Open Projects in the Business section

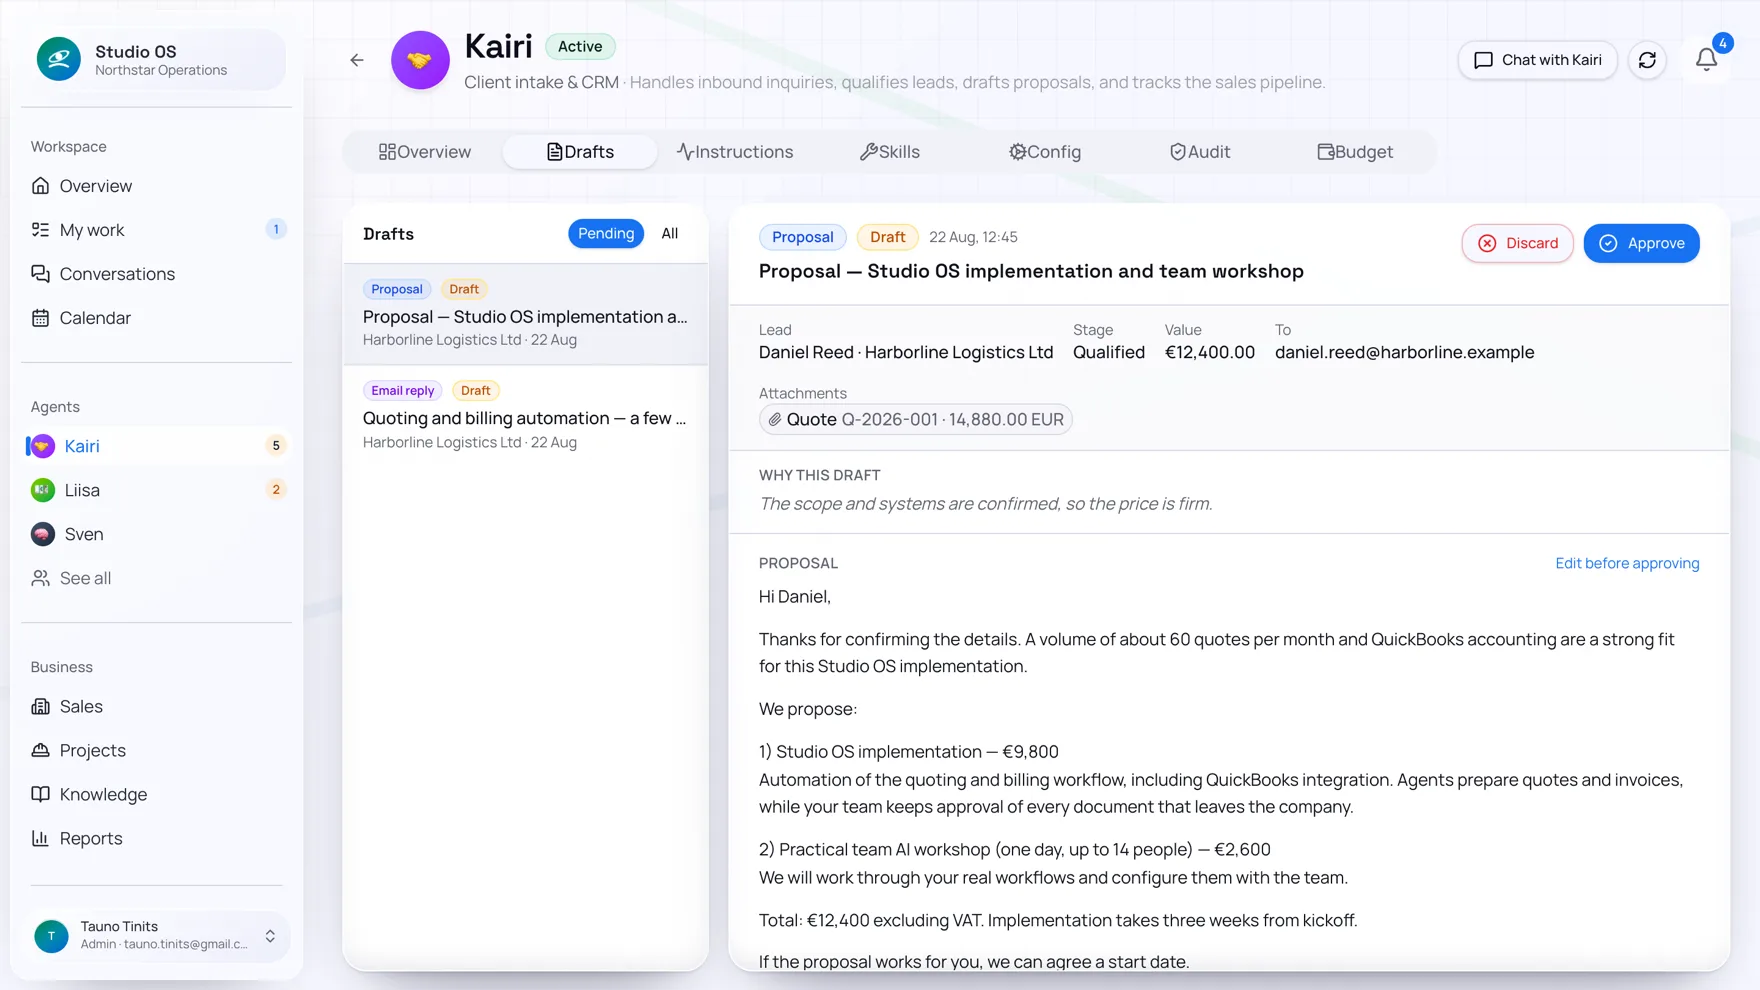156,750
